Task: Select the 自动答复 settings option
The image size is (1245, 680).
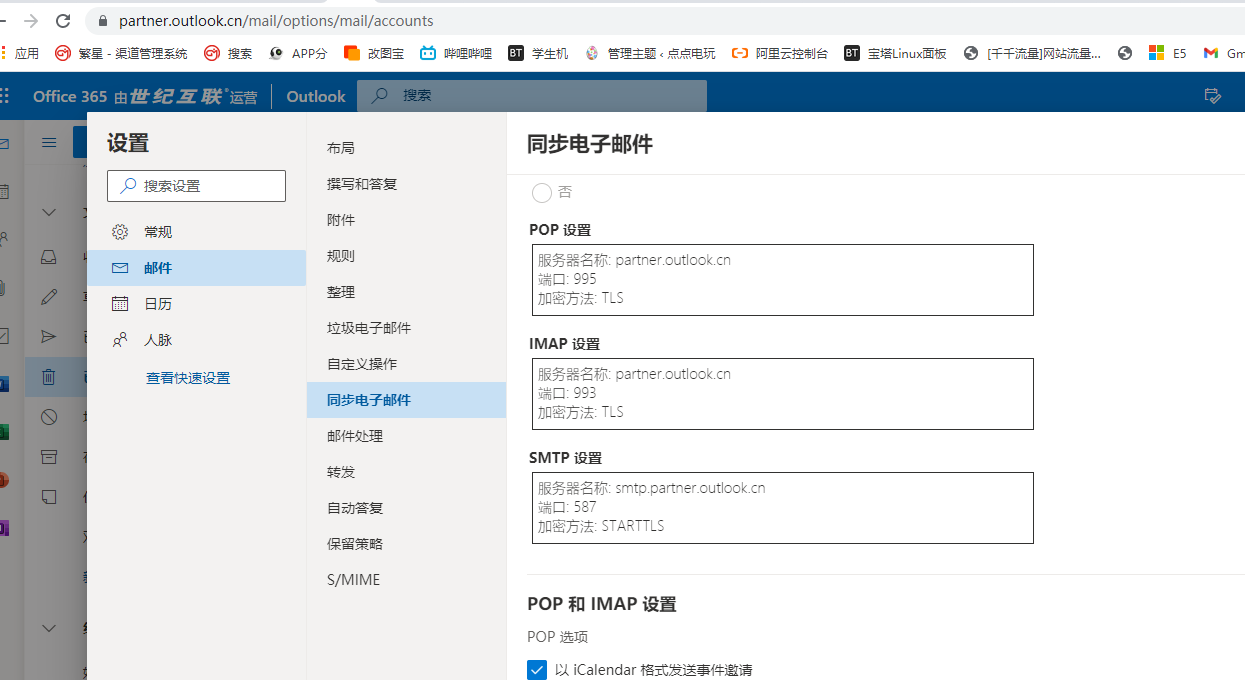Action: pos(355,508)
